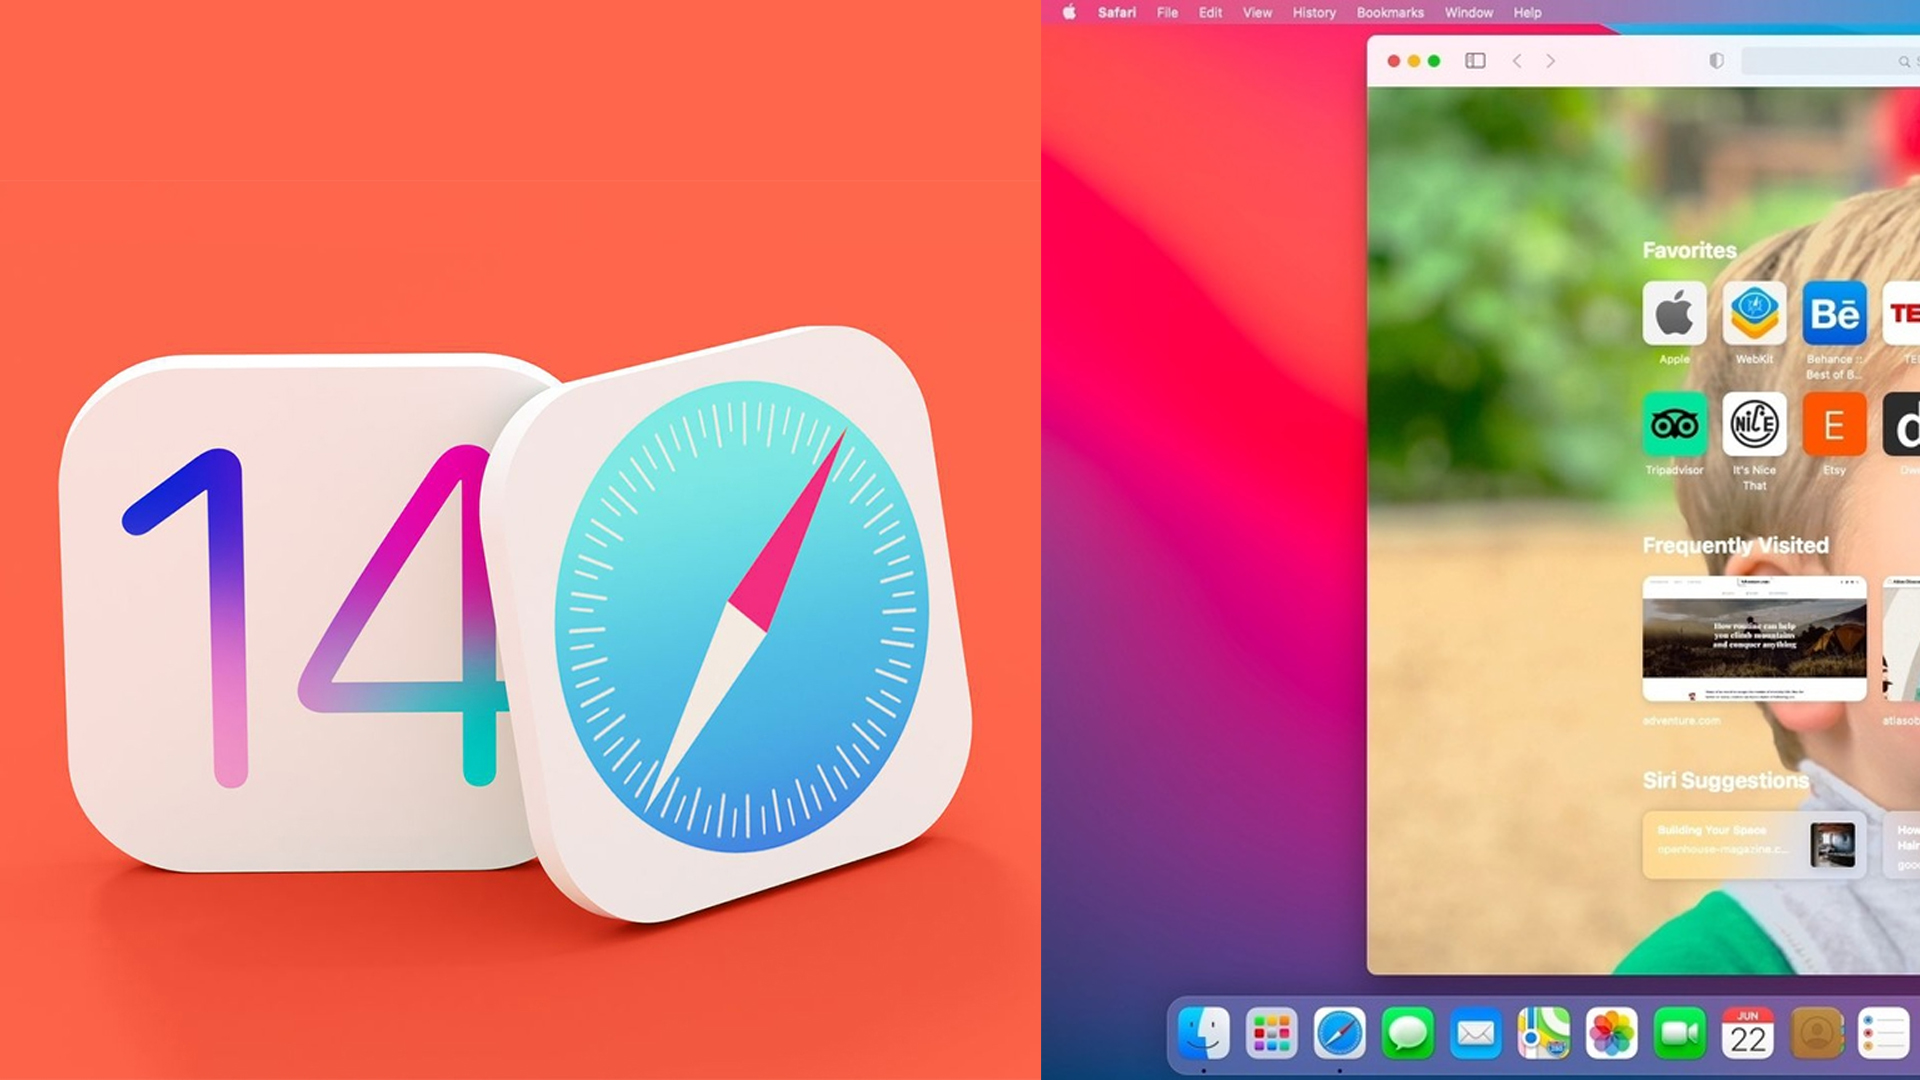Open the Apple logo menu
The width and height of the screenshot is (1920, 1080).
[x=1068, y=13]
